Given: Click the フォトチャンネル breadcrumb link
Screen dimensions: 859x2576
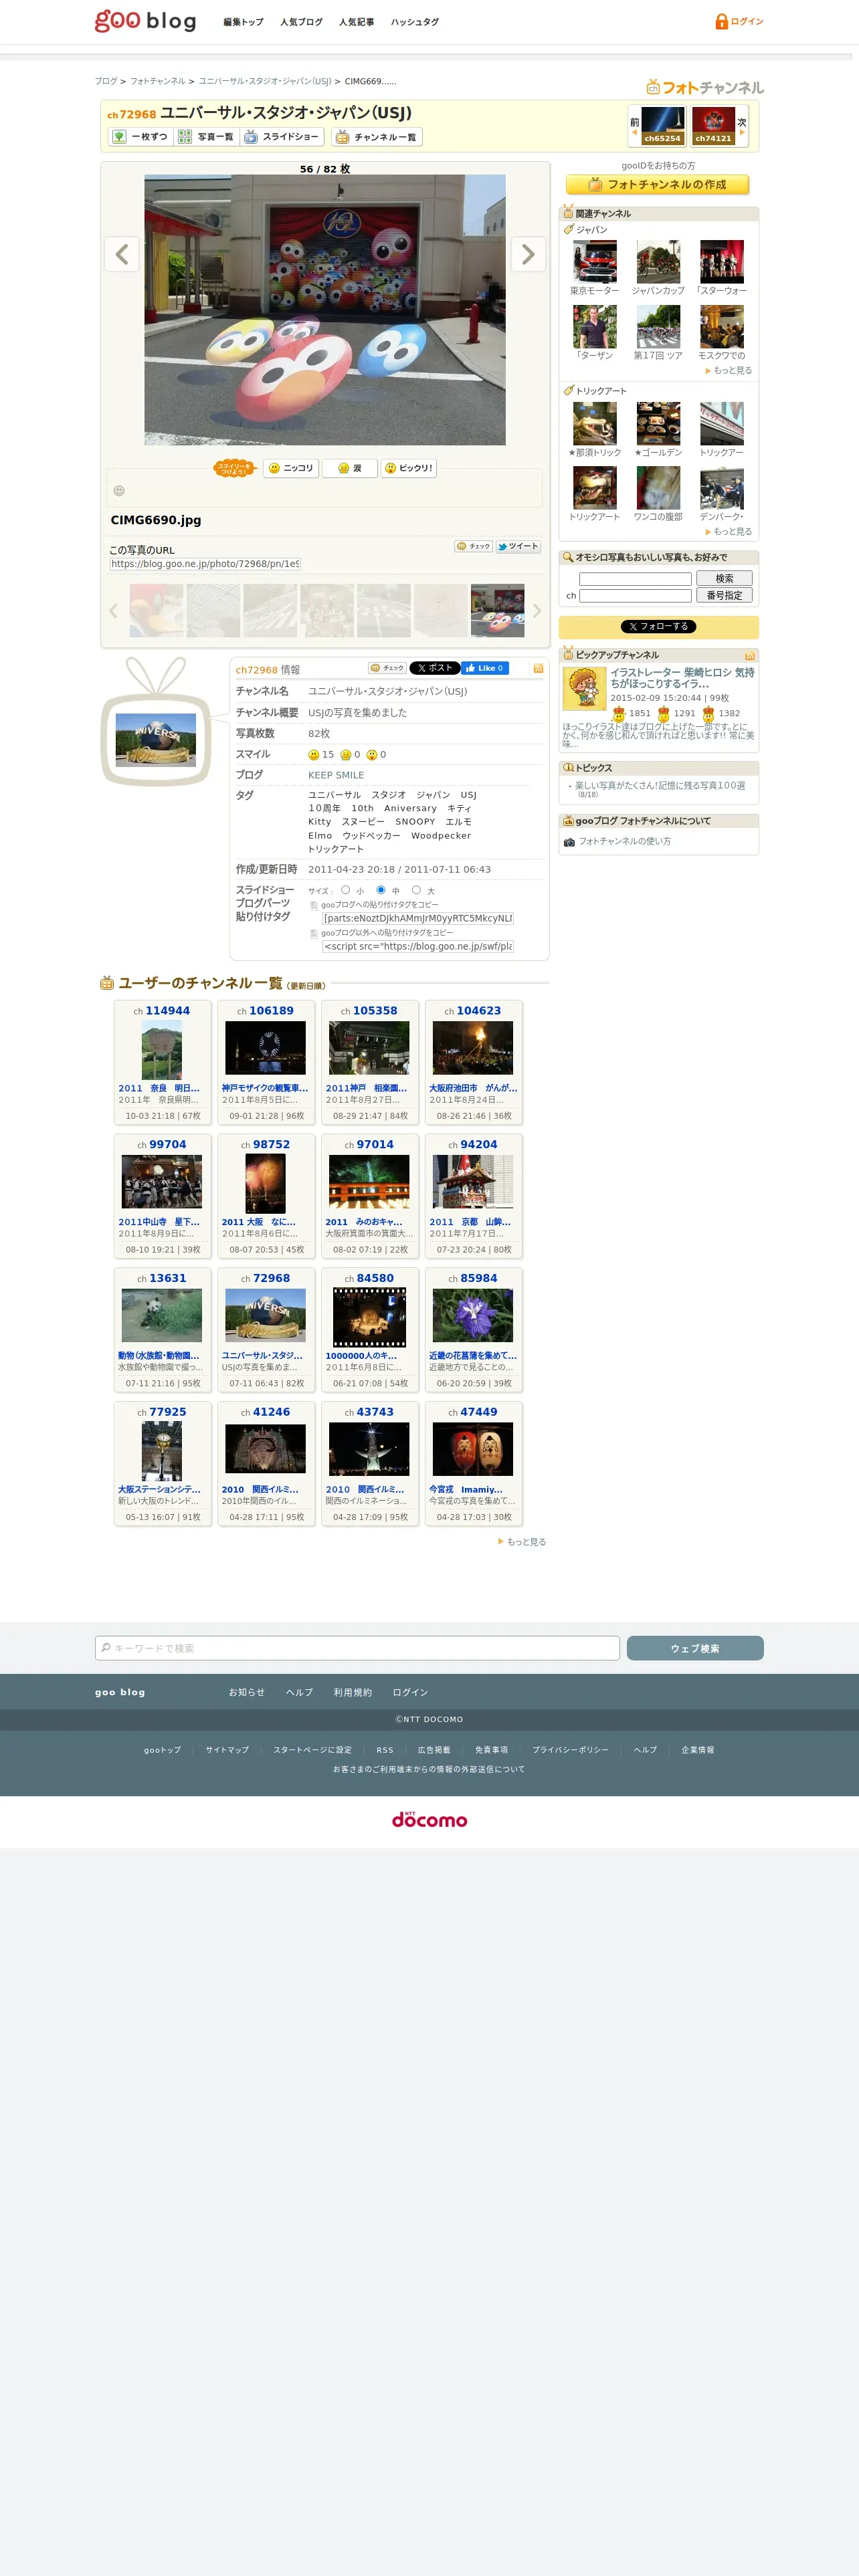Looking at the screenshot, I should coord(157,81).
